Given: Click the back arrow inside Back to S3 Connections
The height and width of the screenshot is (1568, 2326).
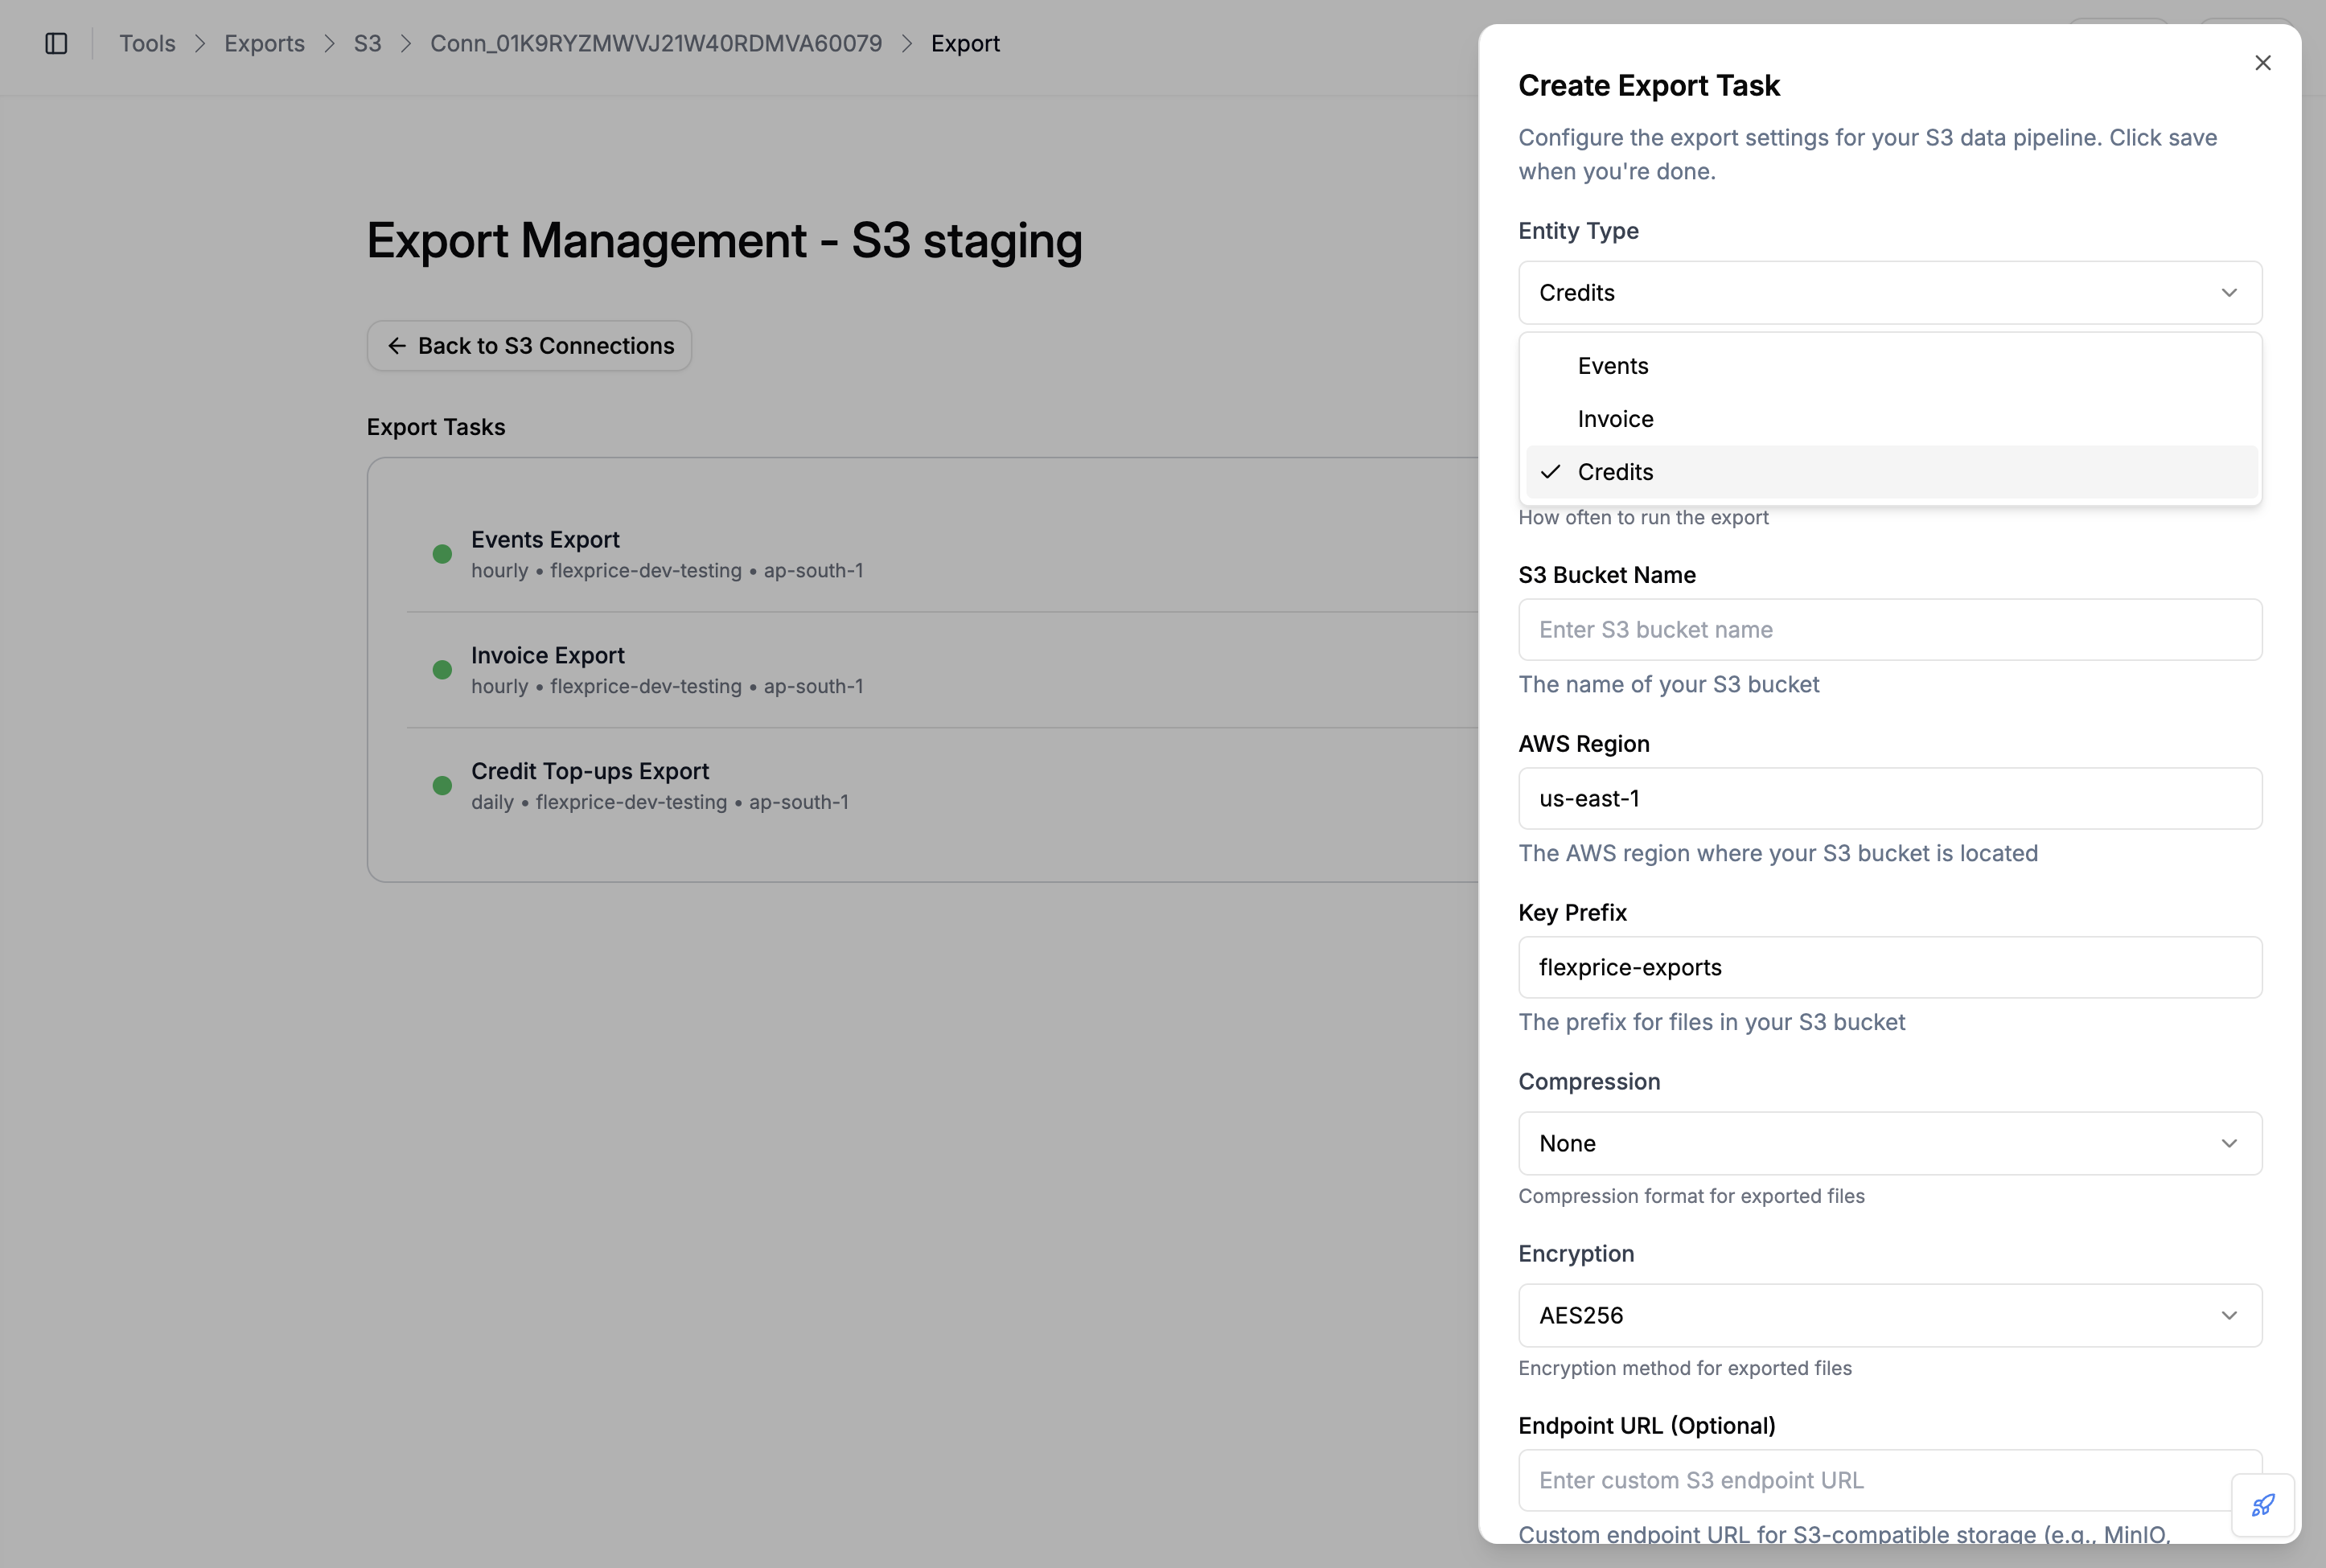Looking at the screenshot, I should pyautogui.click(x=397, y=345).
